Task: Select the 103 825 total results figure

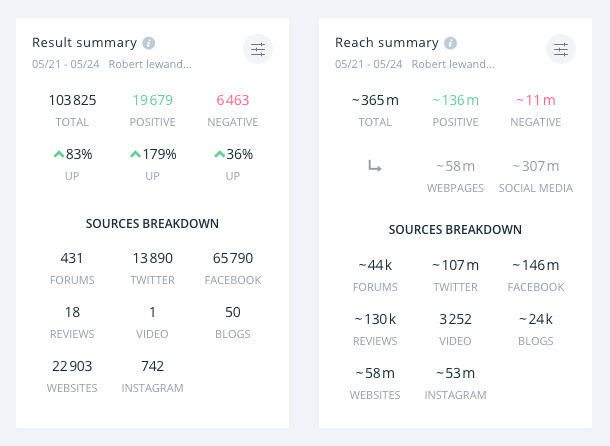Action: point(72,100)
